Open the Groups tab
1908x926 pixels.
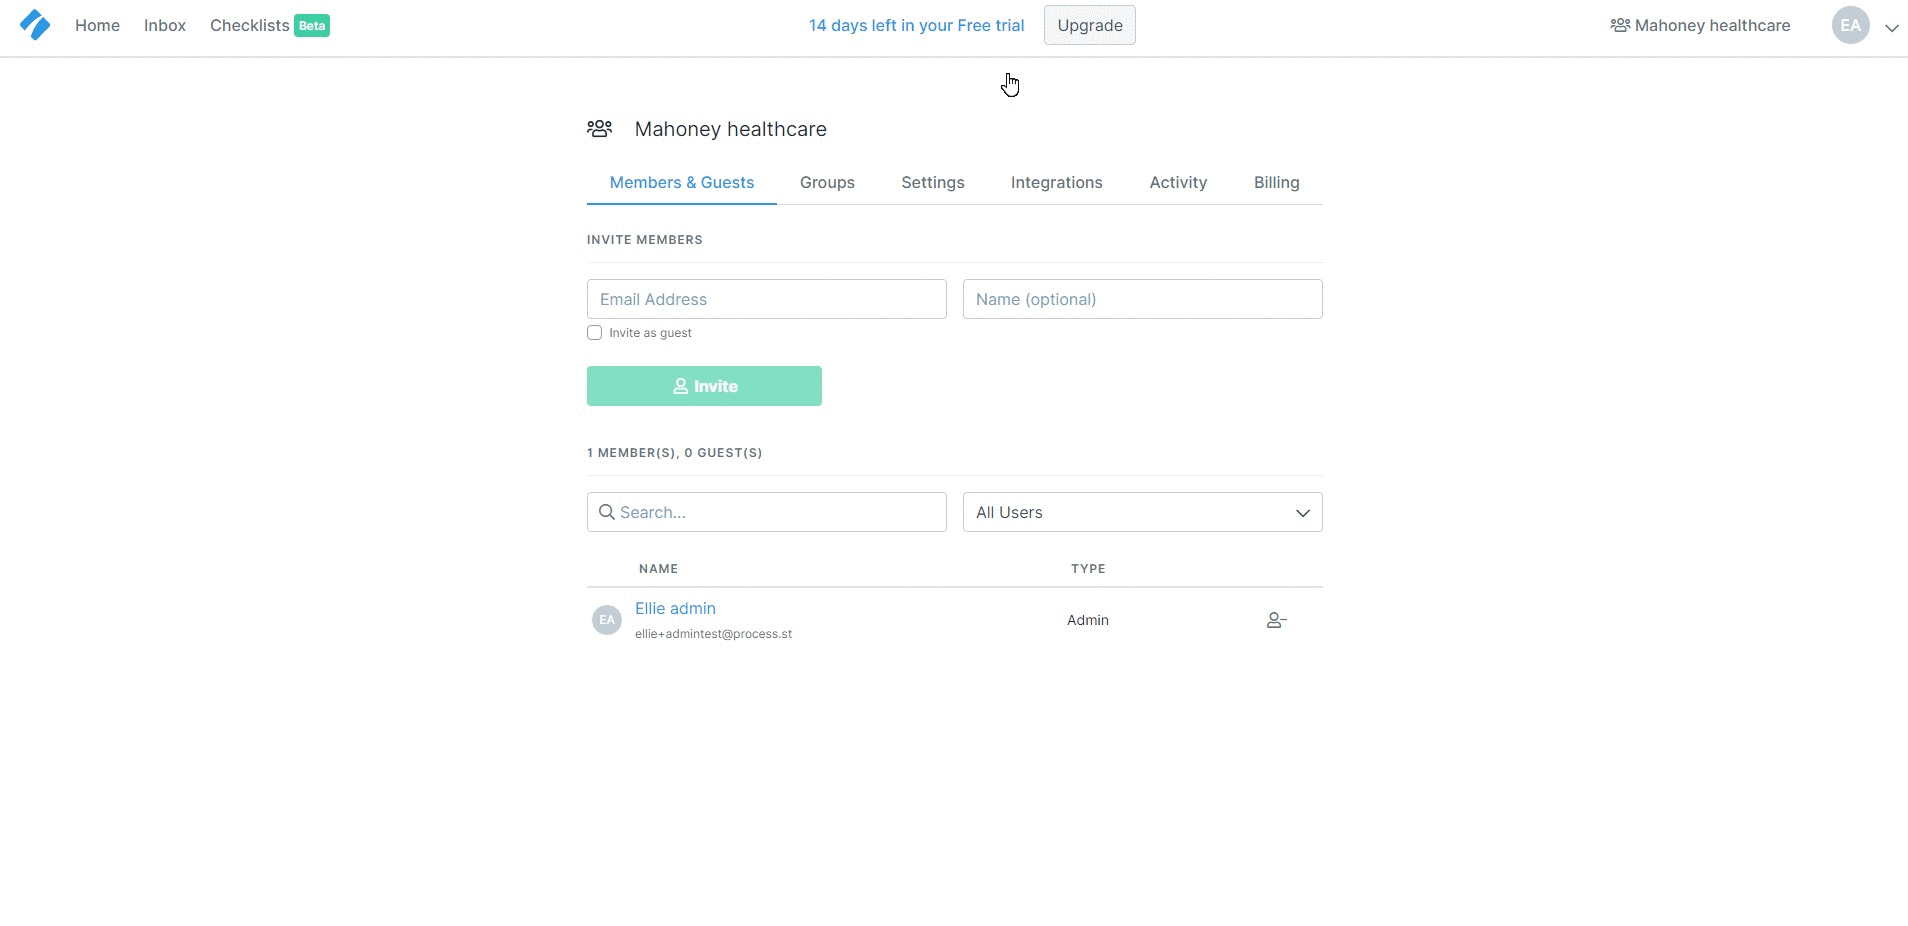(x=827, y=182)
